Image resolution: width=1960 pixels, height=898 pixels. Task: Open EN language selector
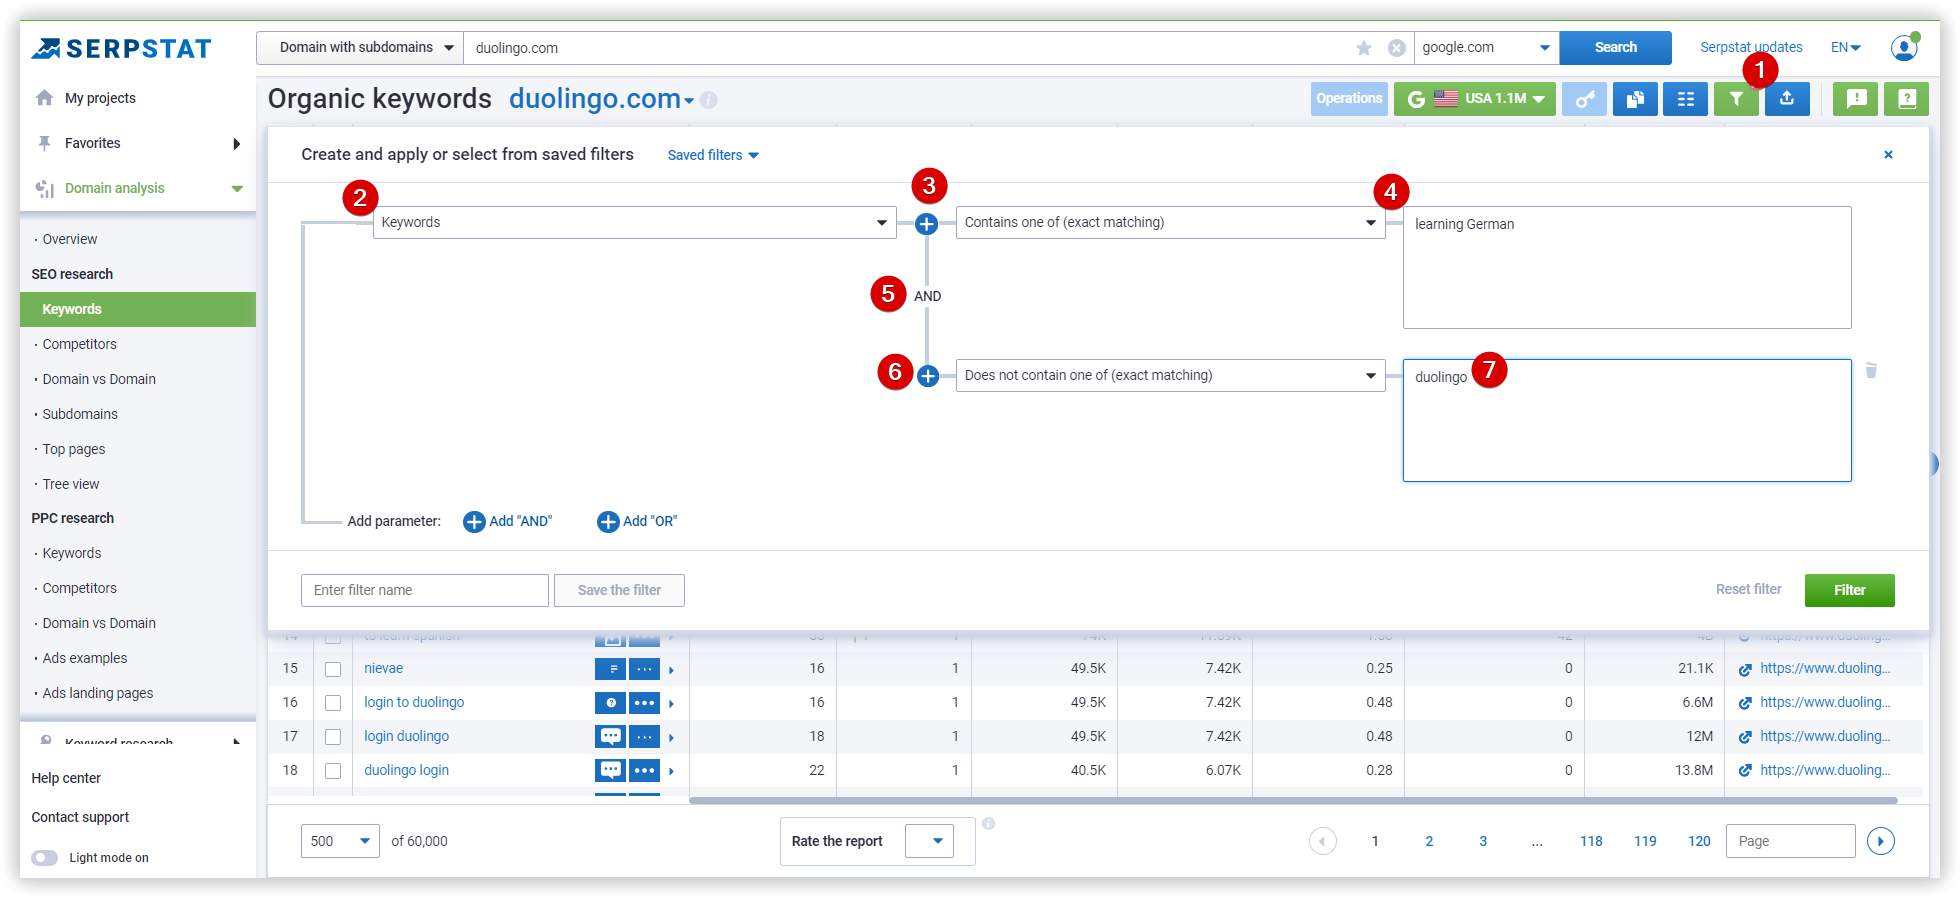point(1845,47)
